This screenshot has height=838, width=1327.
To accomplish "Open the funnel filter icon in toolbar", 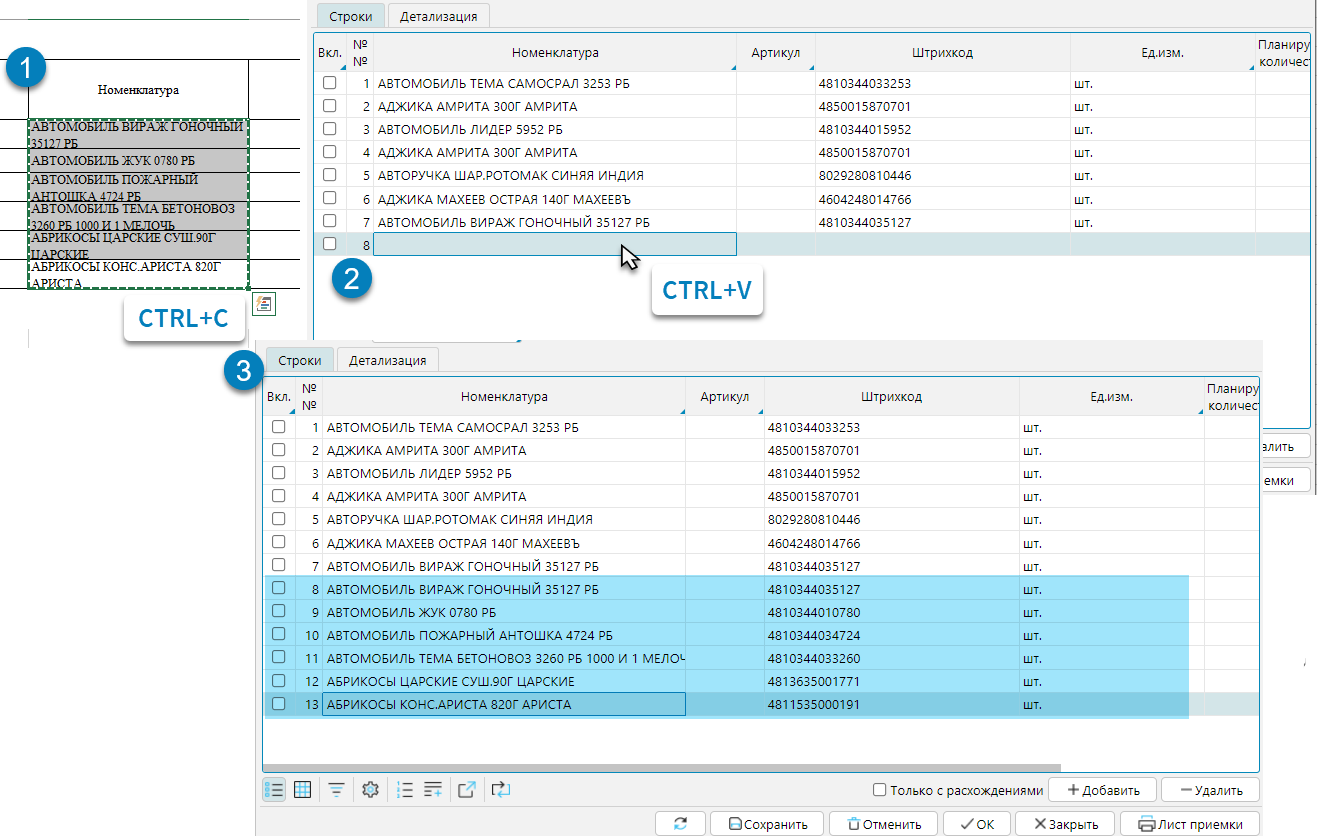I will [337, 790].
